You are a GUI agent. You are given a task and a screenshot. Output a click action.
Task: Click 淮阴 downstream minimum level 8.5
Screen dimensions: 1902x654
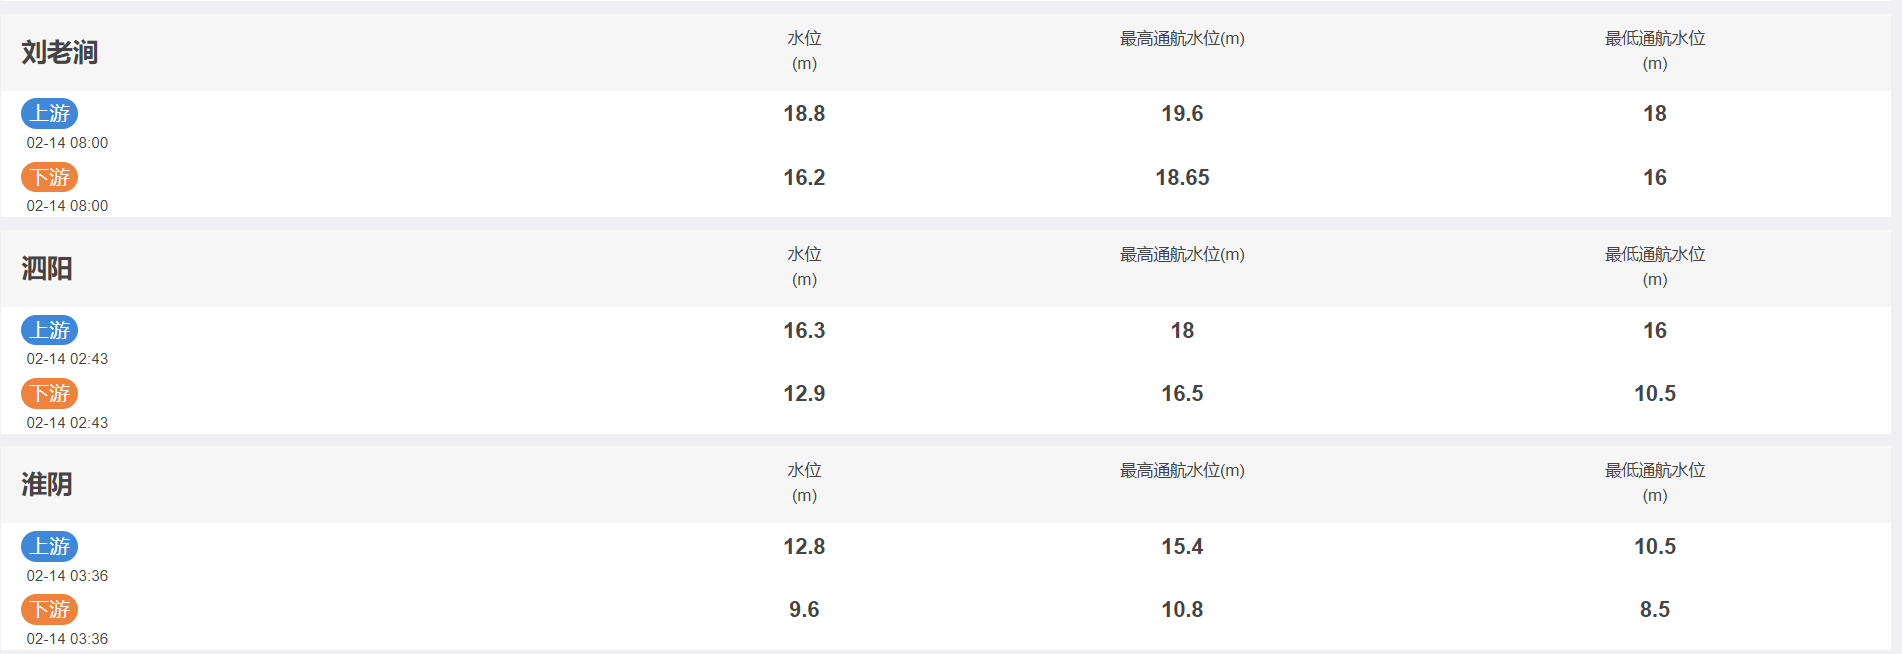pos(1655,610)
